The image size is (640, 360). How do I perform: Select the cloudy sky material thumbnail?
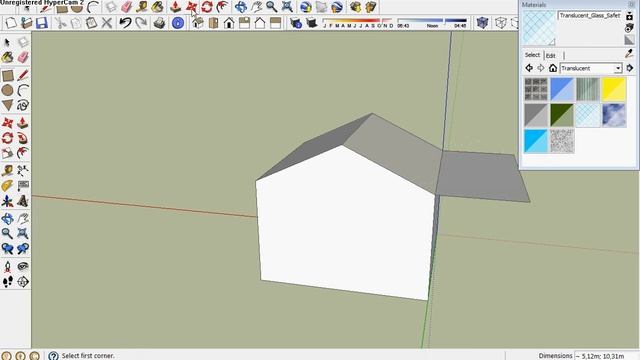pyautogui.click(x=613, y=115)
